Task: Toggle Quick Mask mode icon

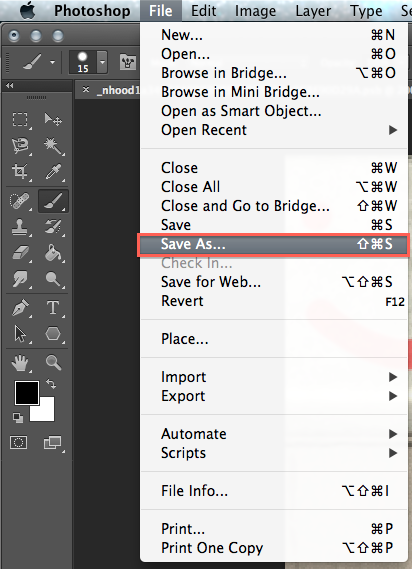Action: 19,443
